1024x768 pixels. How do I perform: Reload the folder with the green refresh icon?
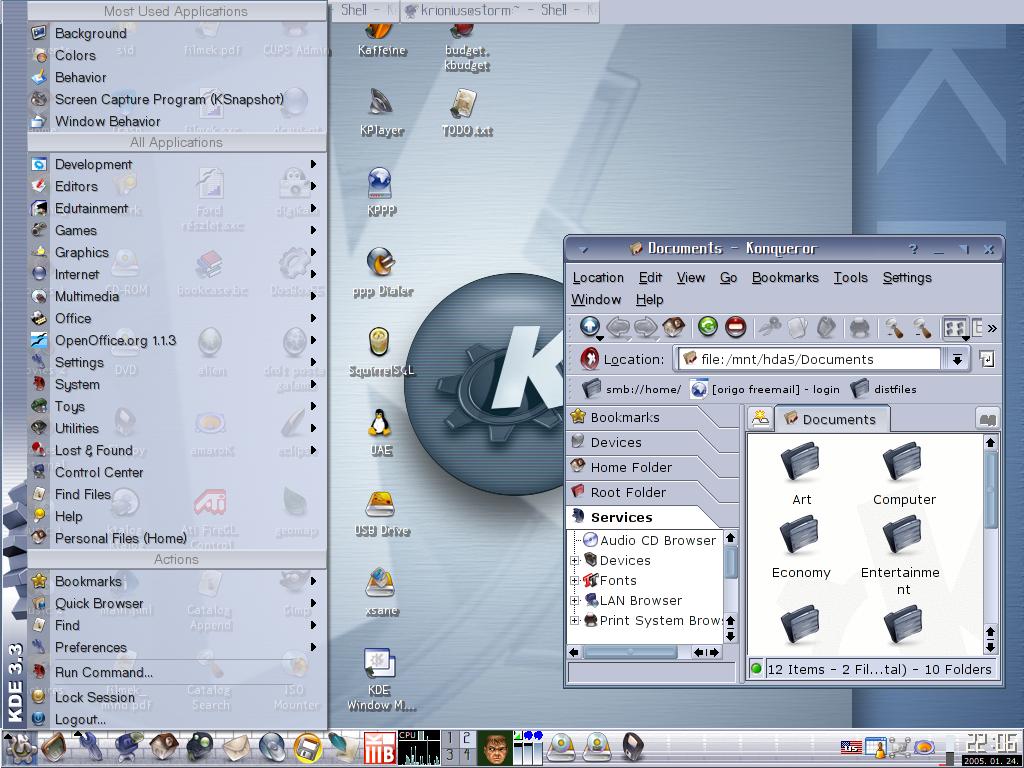707,327
